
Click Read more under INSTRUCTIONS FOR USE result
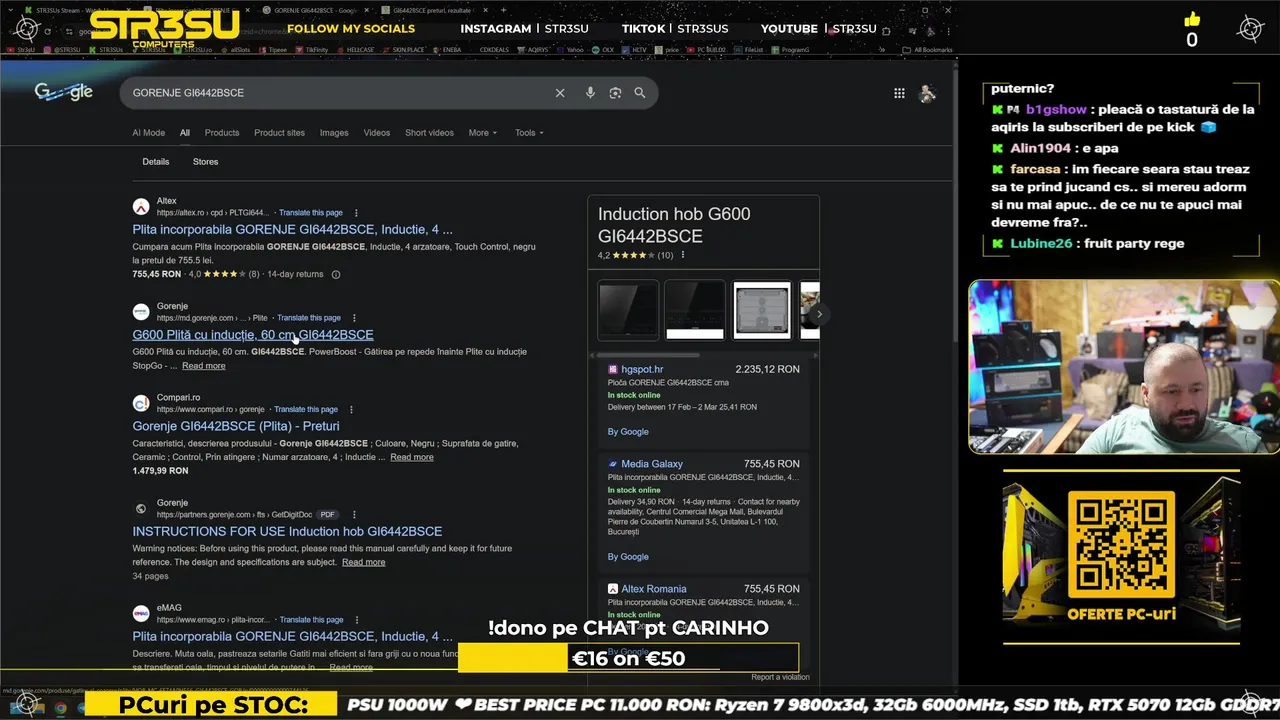coord(363,562)
